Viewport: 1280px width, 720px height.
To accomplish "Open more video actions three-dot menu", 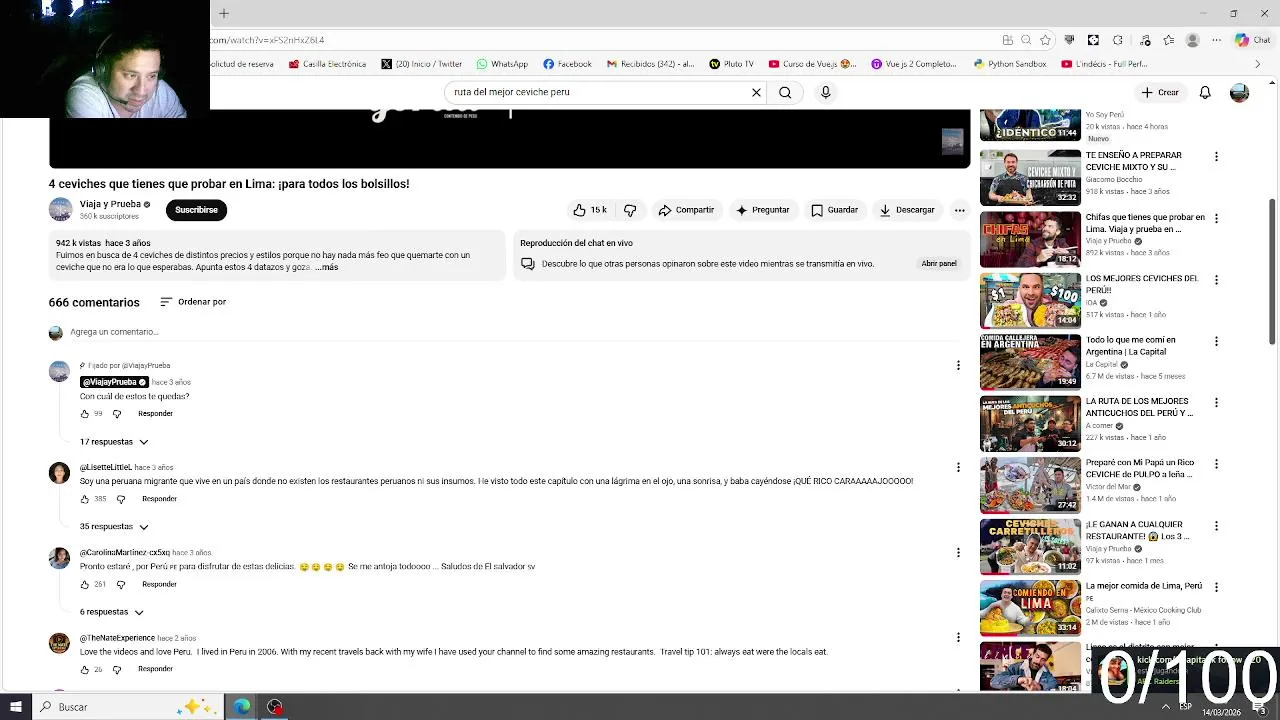I will coord(959,210).
